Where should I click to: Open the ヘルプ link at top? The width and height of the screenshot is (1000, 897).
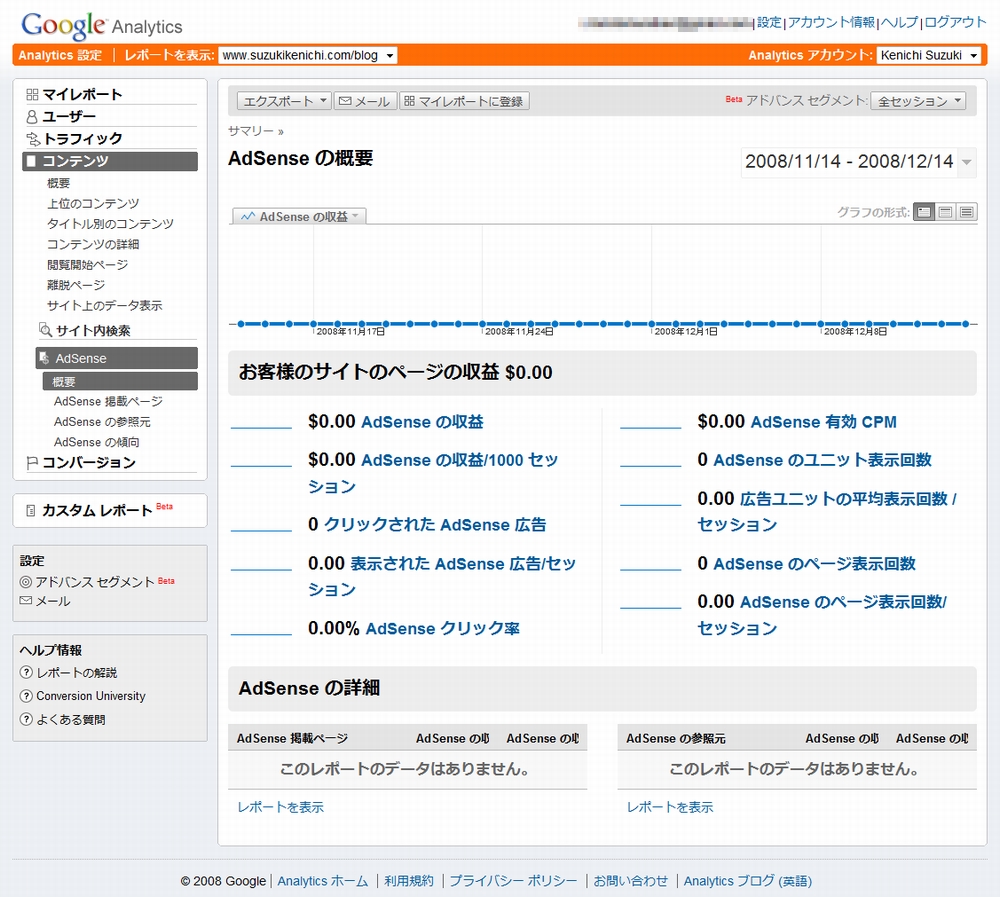click(899, 22)
